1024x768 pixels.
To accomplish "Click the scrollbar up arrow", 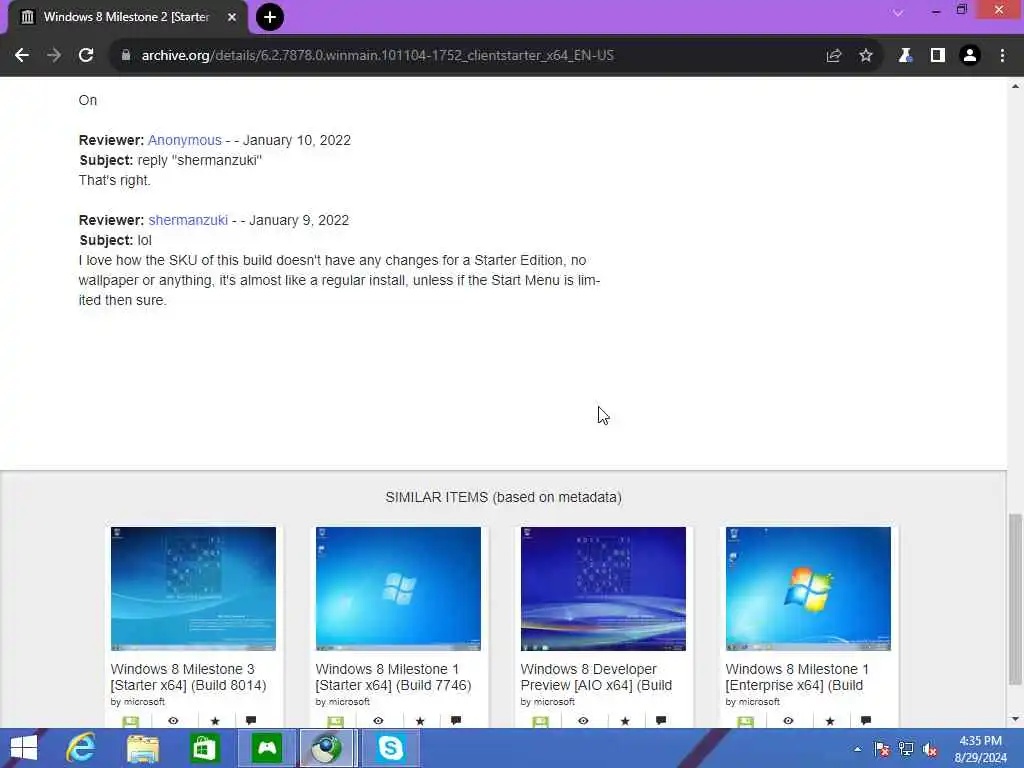I will (x=1015, y=86).
